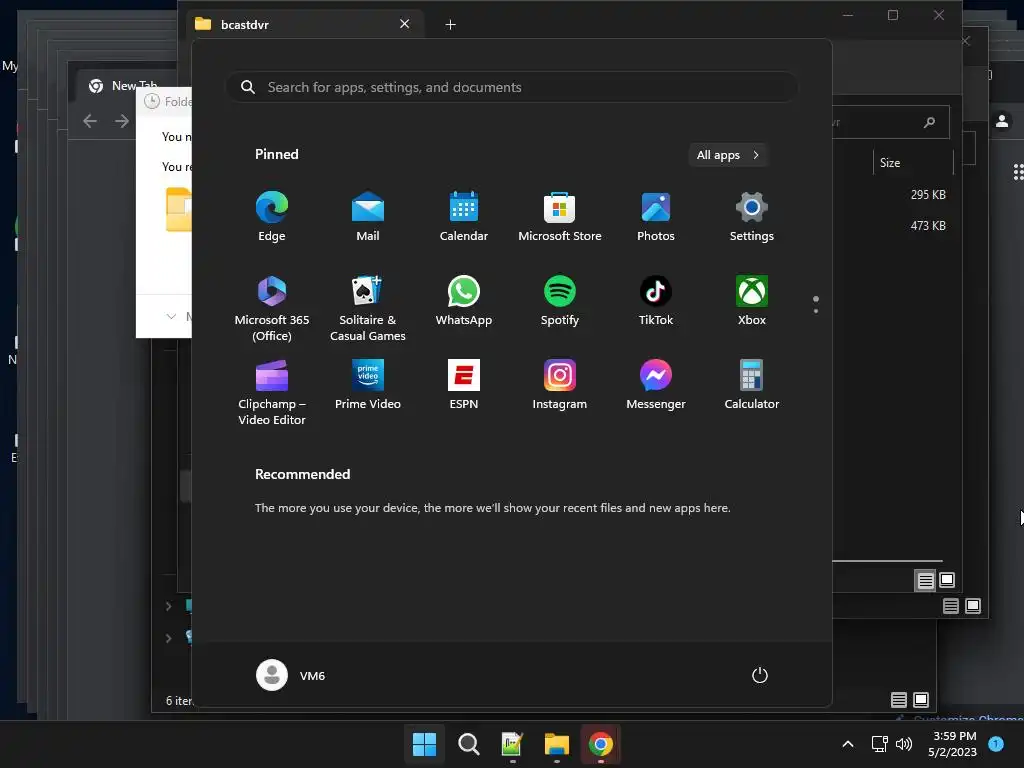Launch the Mail app
1024x768 pixels.
pos(368,217)
